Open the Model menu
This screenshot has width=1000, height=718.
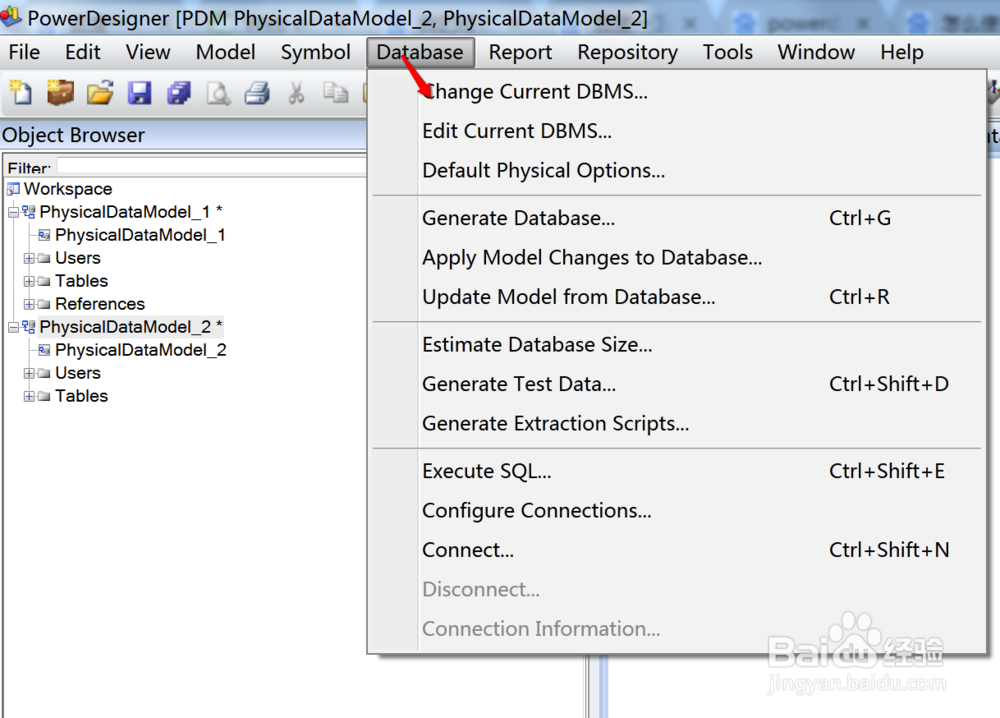click(226, 52)
